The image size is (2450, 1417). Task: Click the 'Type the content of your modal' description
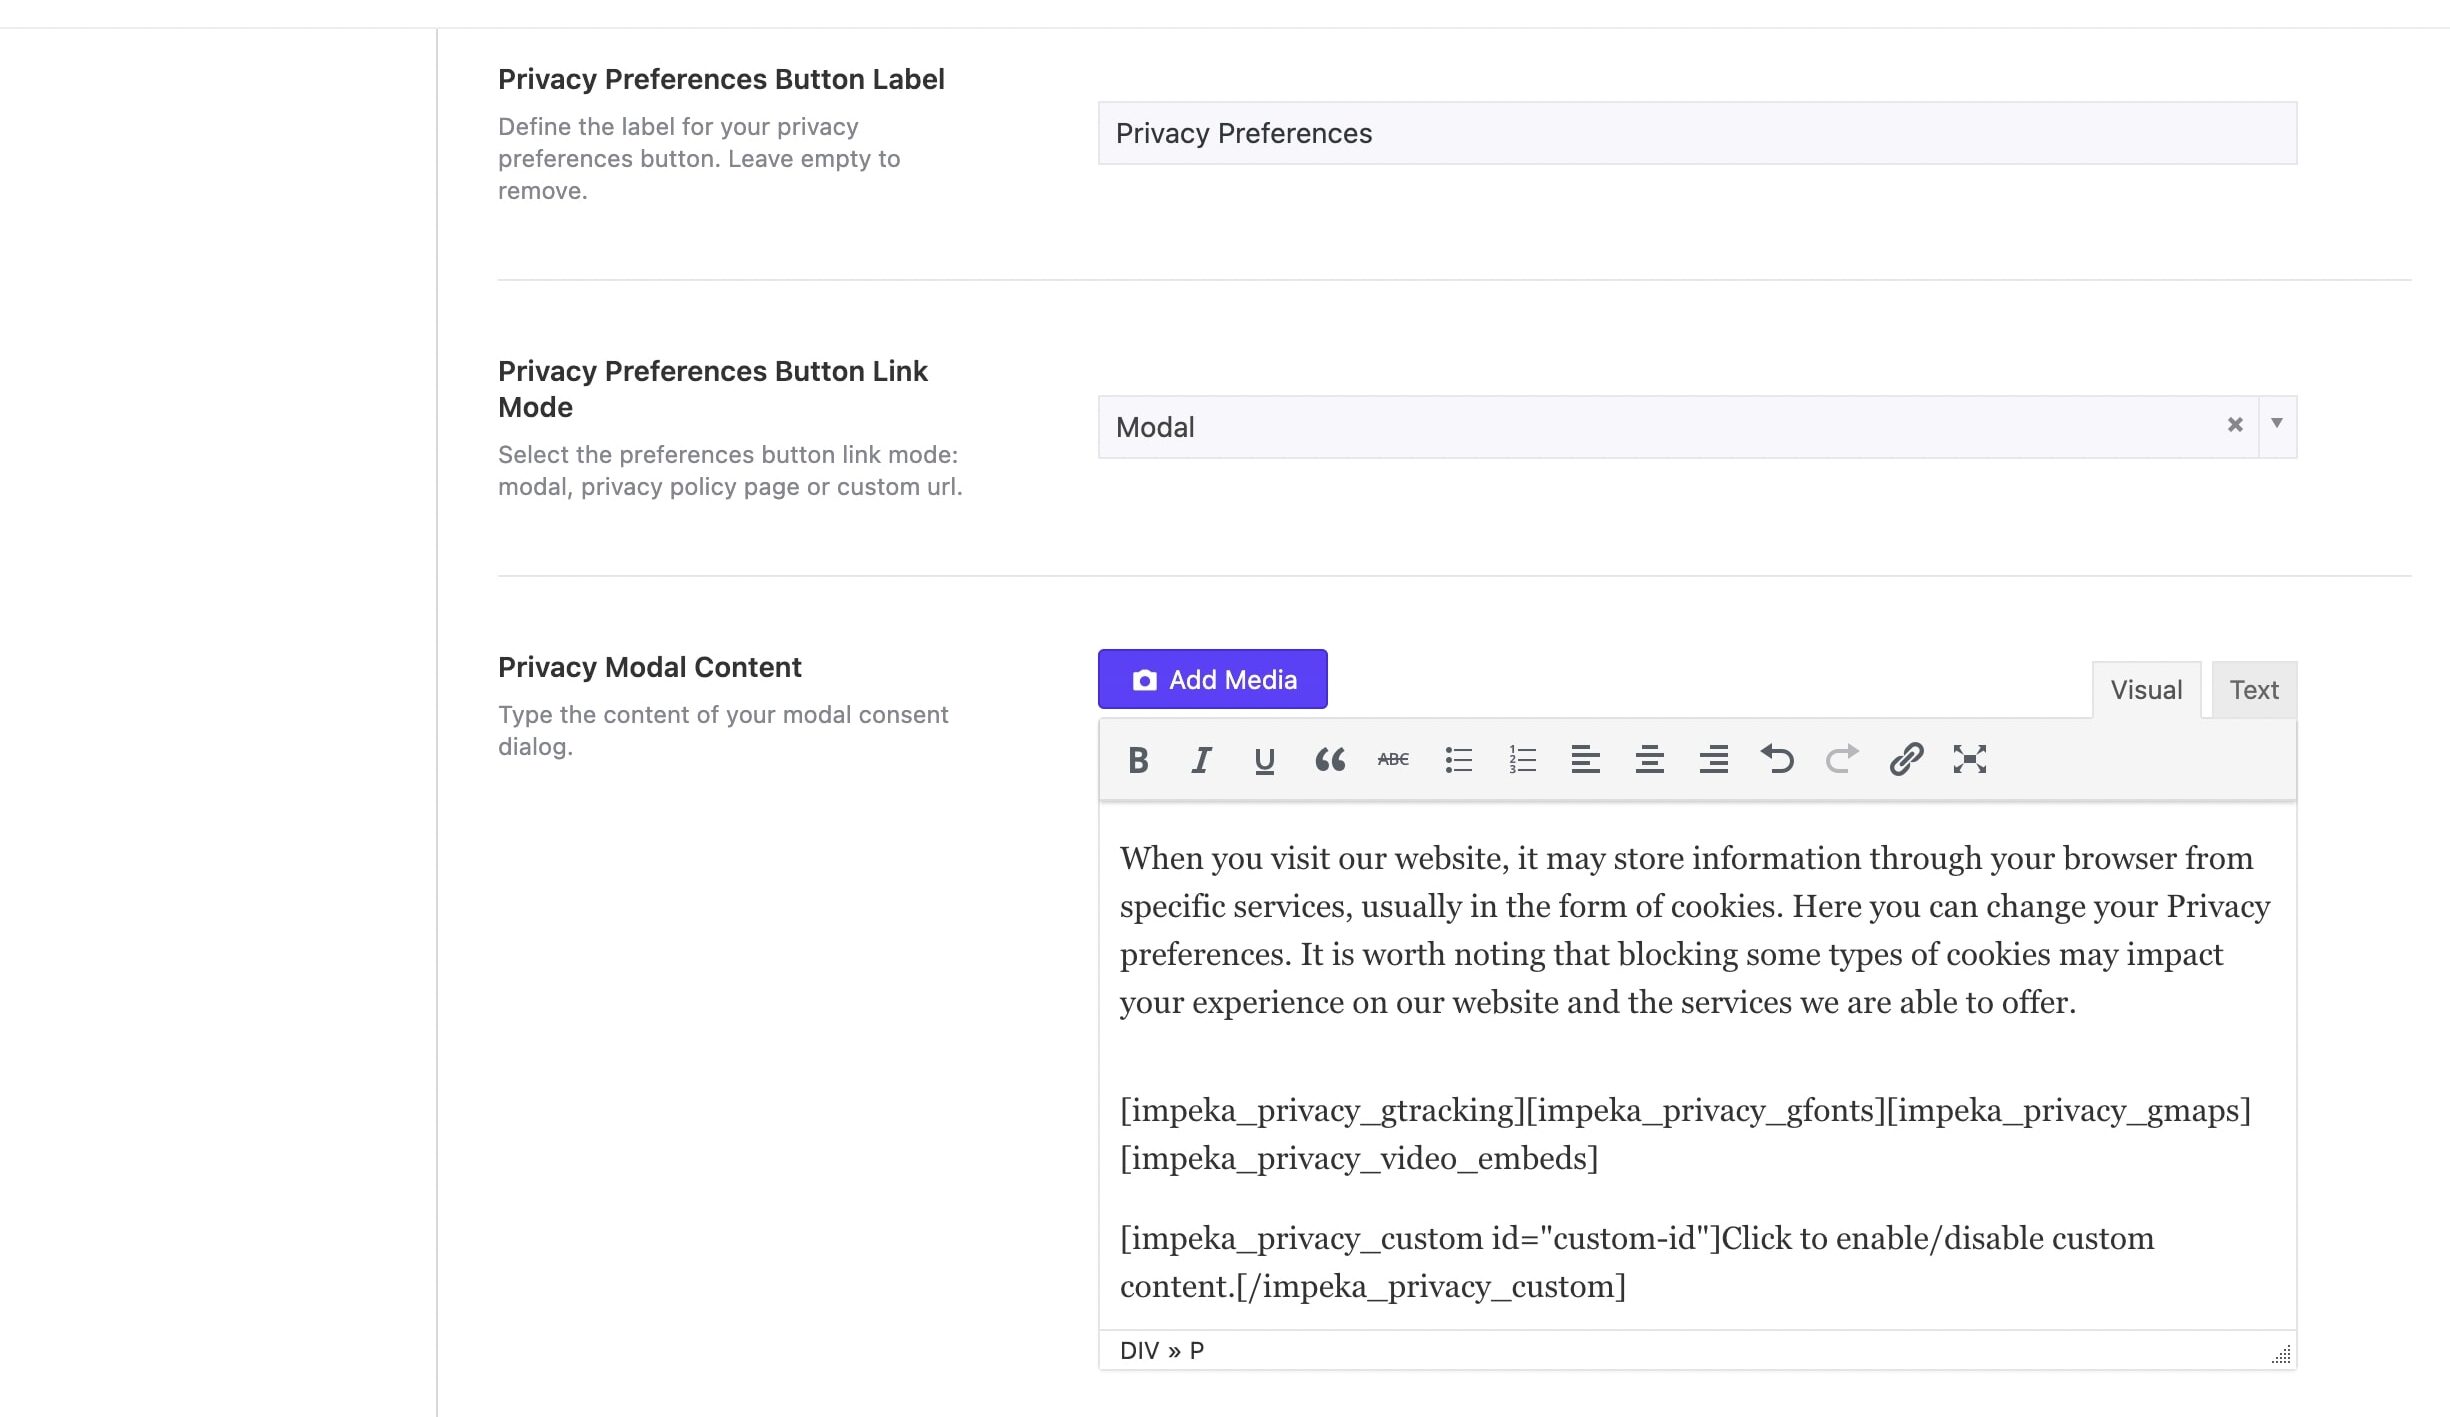(723, 731)
